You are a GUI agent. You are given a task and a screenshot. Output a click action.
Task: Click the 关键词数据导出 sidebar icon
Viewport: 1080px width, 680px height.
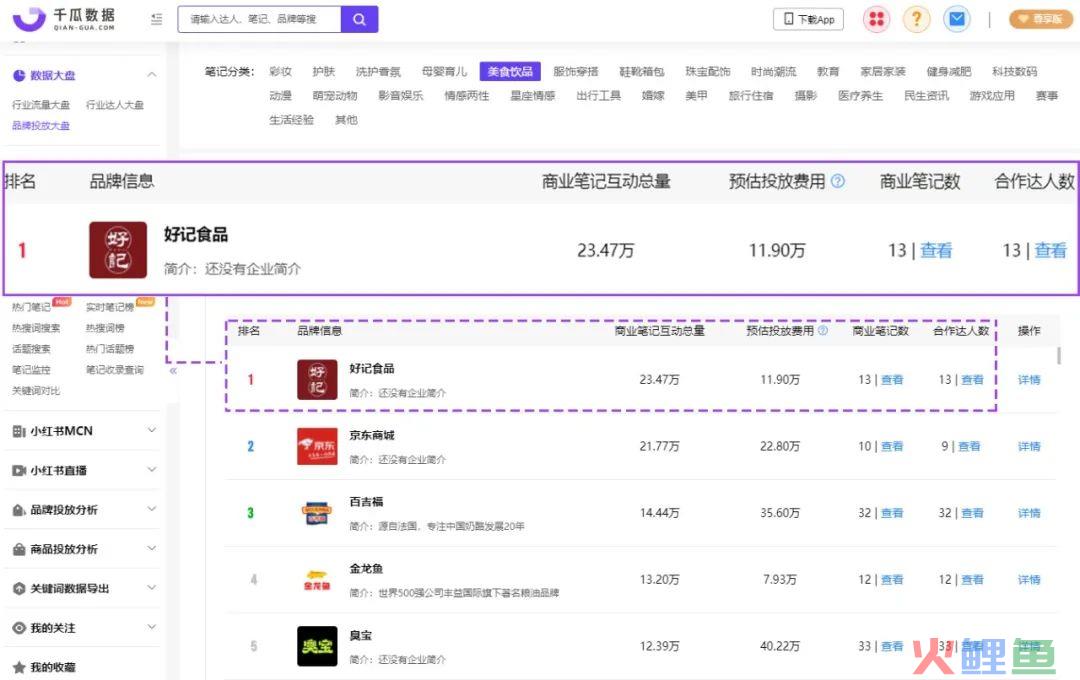point(19,588)
